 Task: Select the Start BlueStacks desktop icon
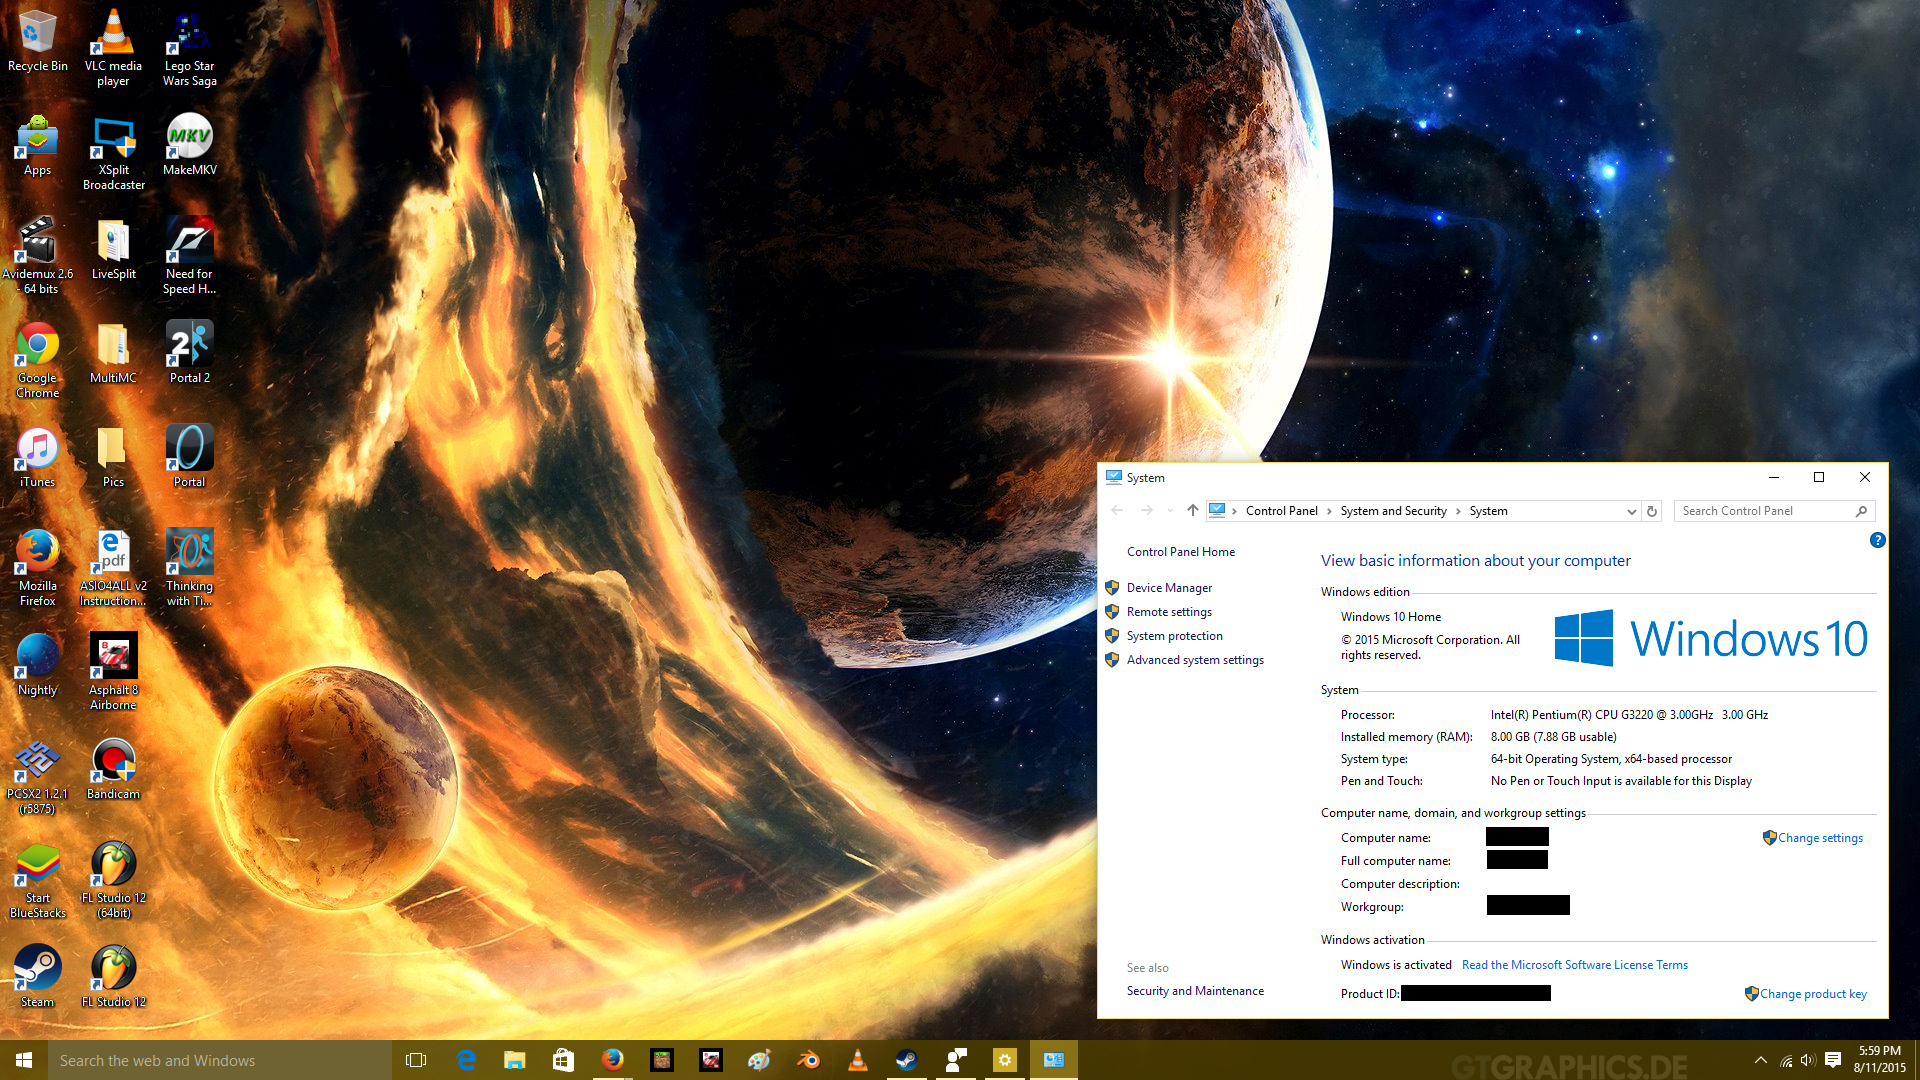pyautogui.click(x=37, y=880)
